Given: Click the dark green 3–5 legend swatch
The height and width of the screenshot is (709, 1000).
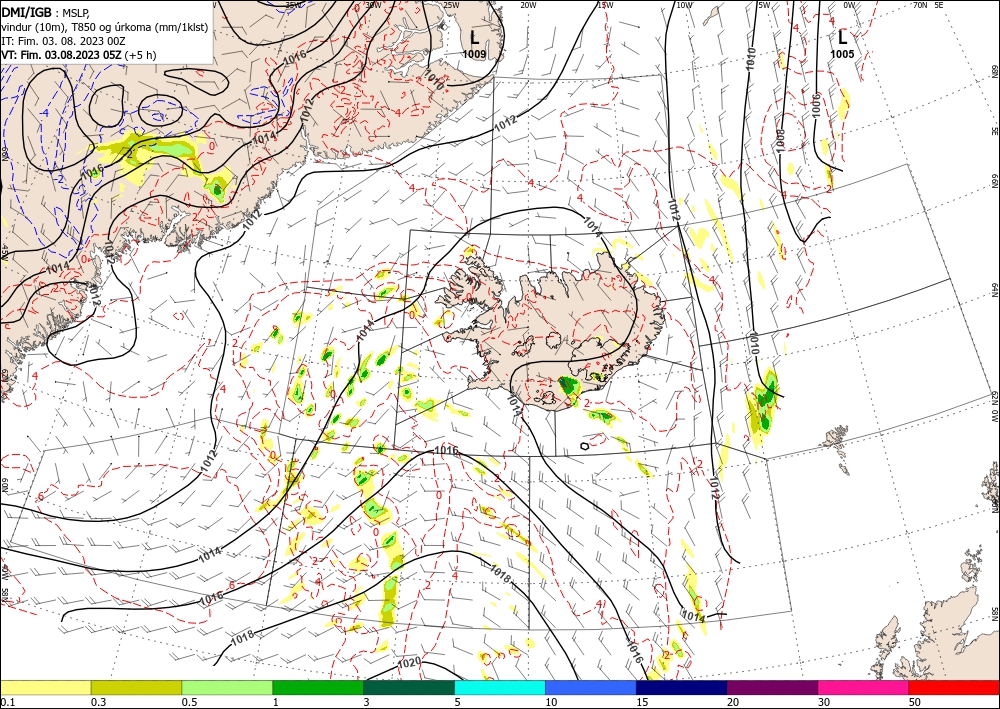Looking at the screenshot, I should (x=409, y=688).
